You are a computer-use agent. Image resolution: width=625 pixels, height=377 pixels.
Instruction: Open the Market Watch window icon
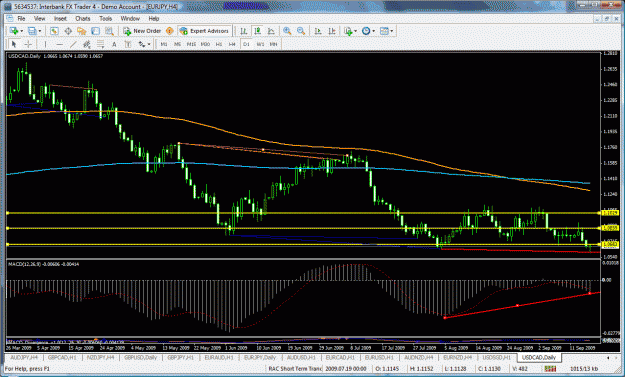54,31
